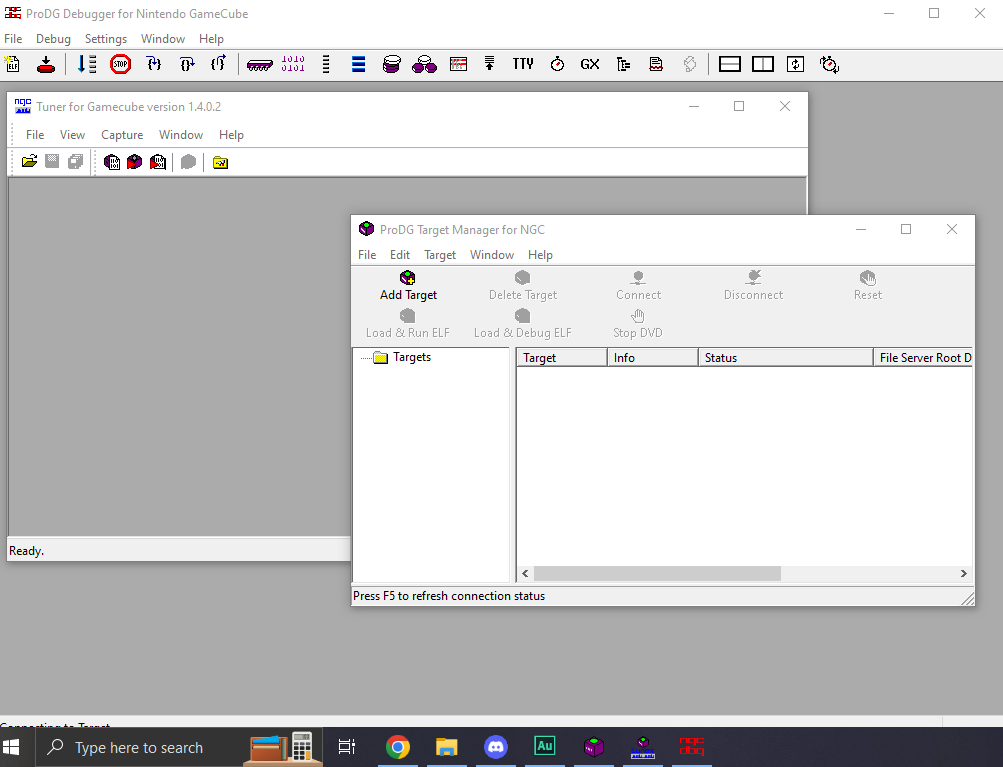Image resolution: width=1003 pixels, height=767 pixels.
Task: Click the second red capture icon in Tuner
Action: tap(134, 162)
